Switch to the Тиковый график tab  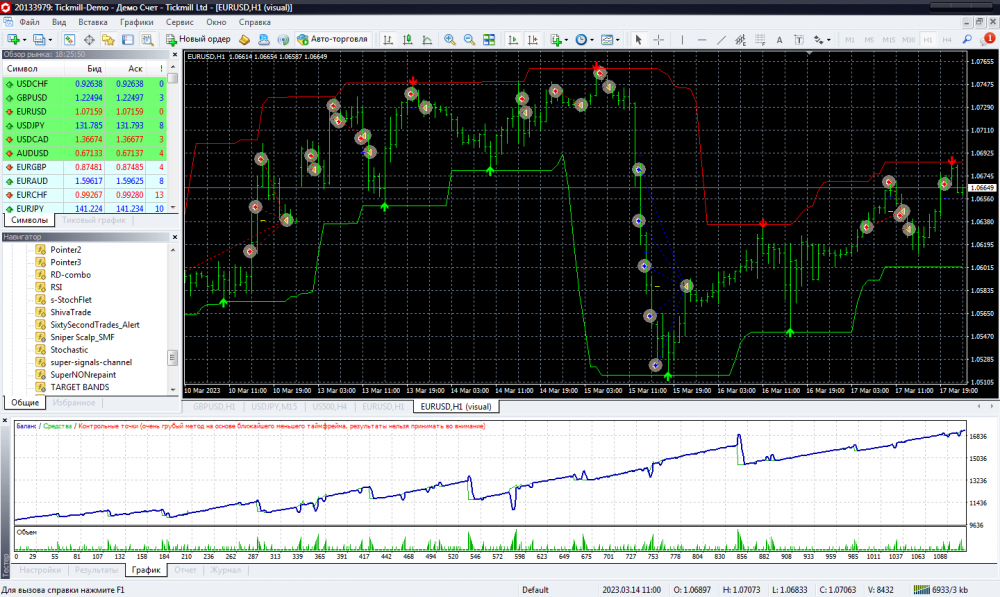94,220
